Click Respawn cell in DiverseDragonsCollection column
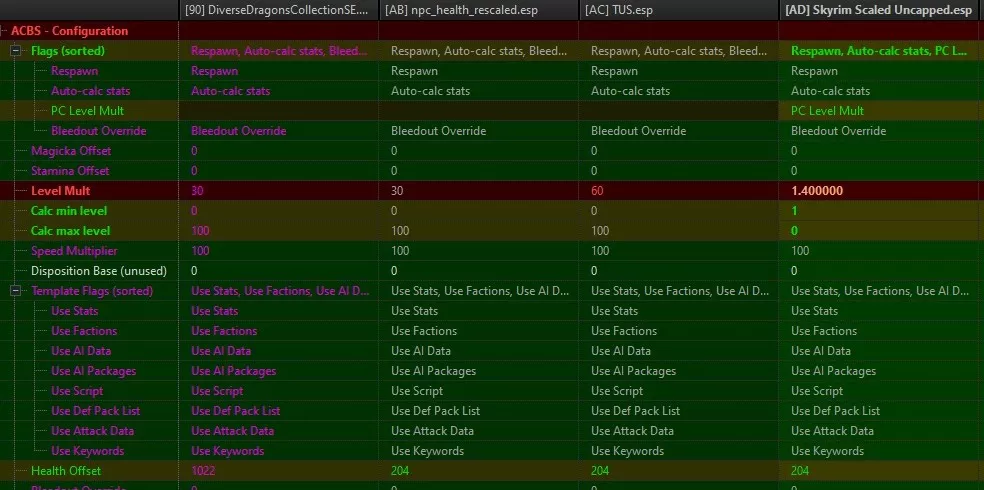This screenshot has width=984, height=490. point(215,71)
